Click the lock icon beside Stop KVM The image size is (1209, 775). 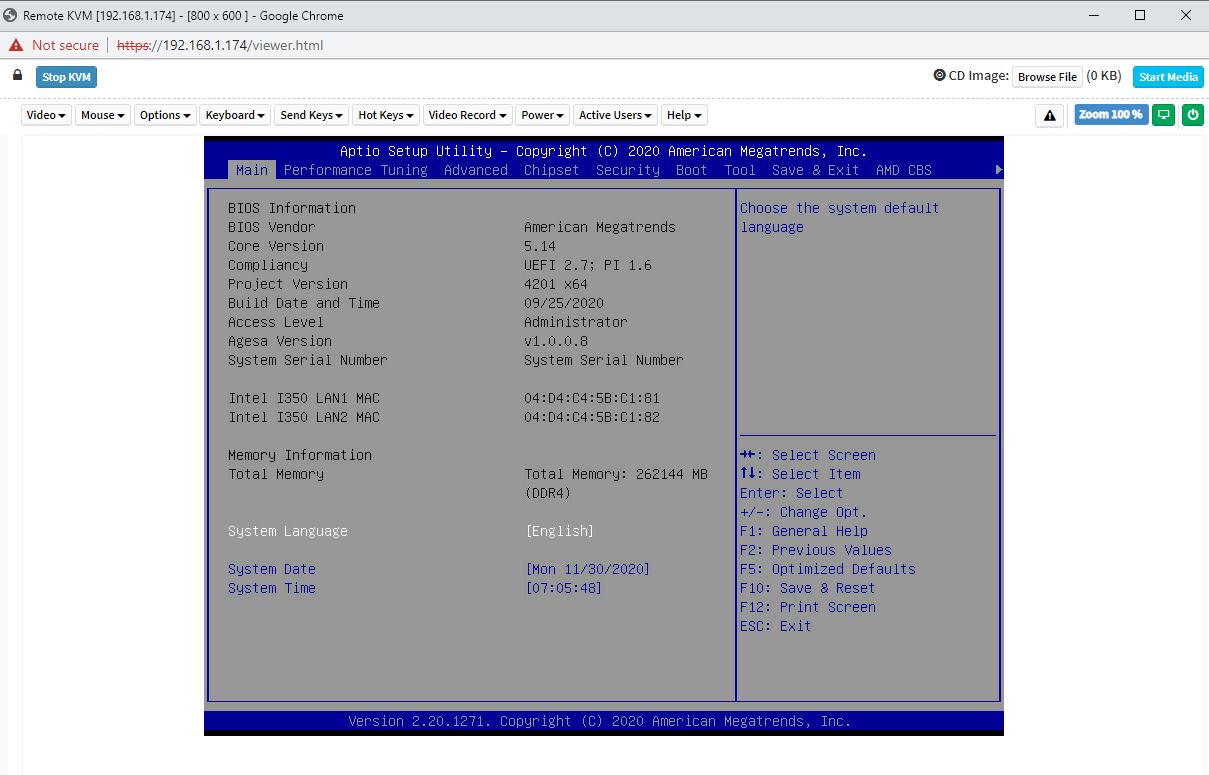(17, 76)
